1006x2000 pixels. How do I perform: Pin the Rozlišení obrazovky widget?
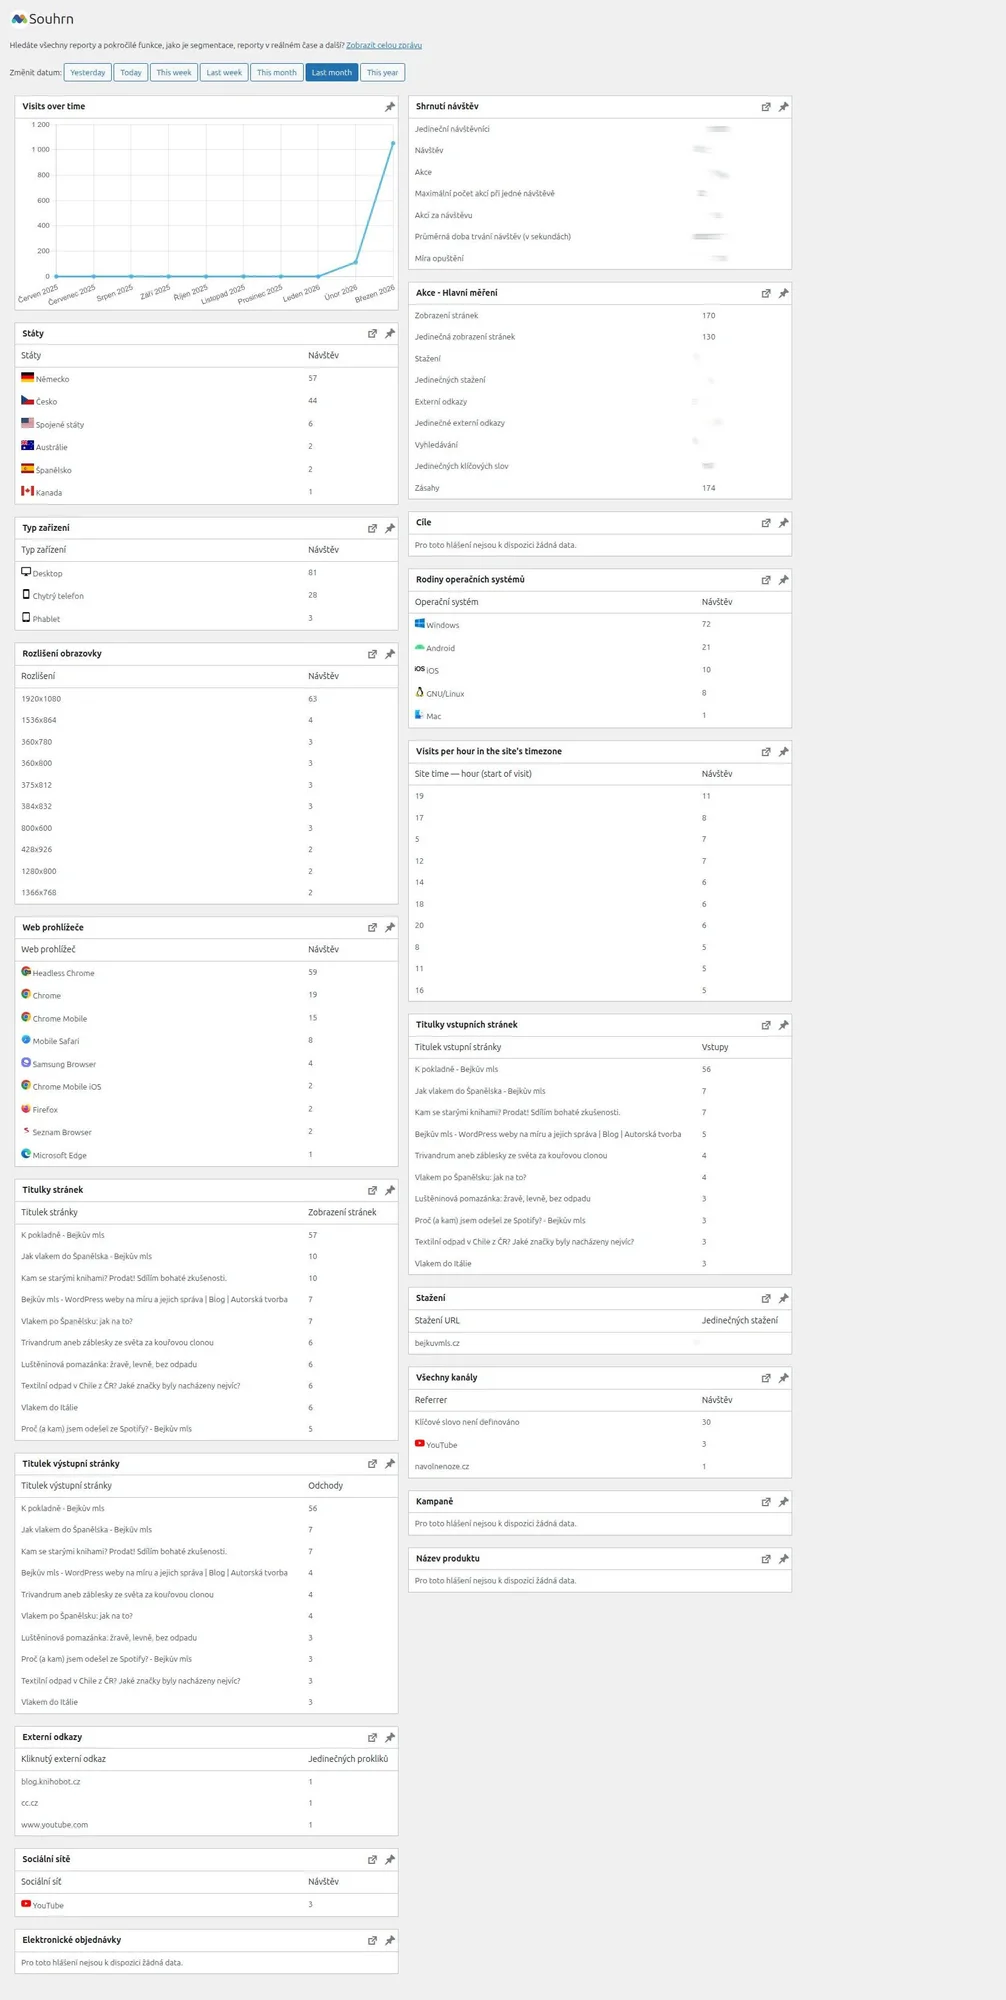point(390,654)
